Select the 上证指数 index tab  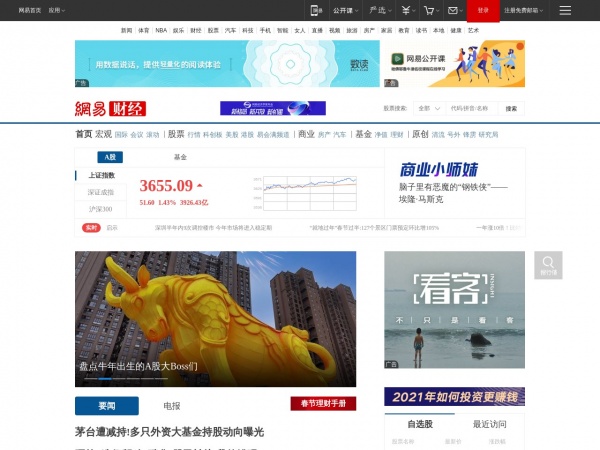point(101,175)
